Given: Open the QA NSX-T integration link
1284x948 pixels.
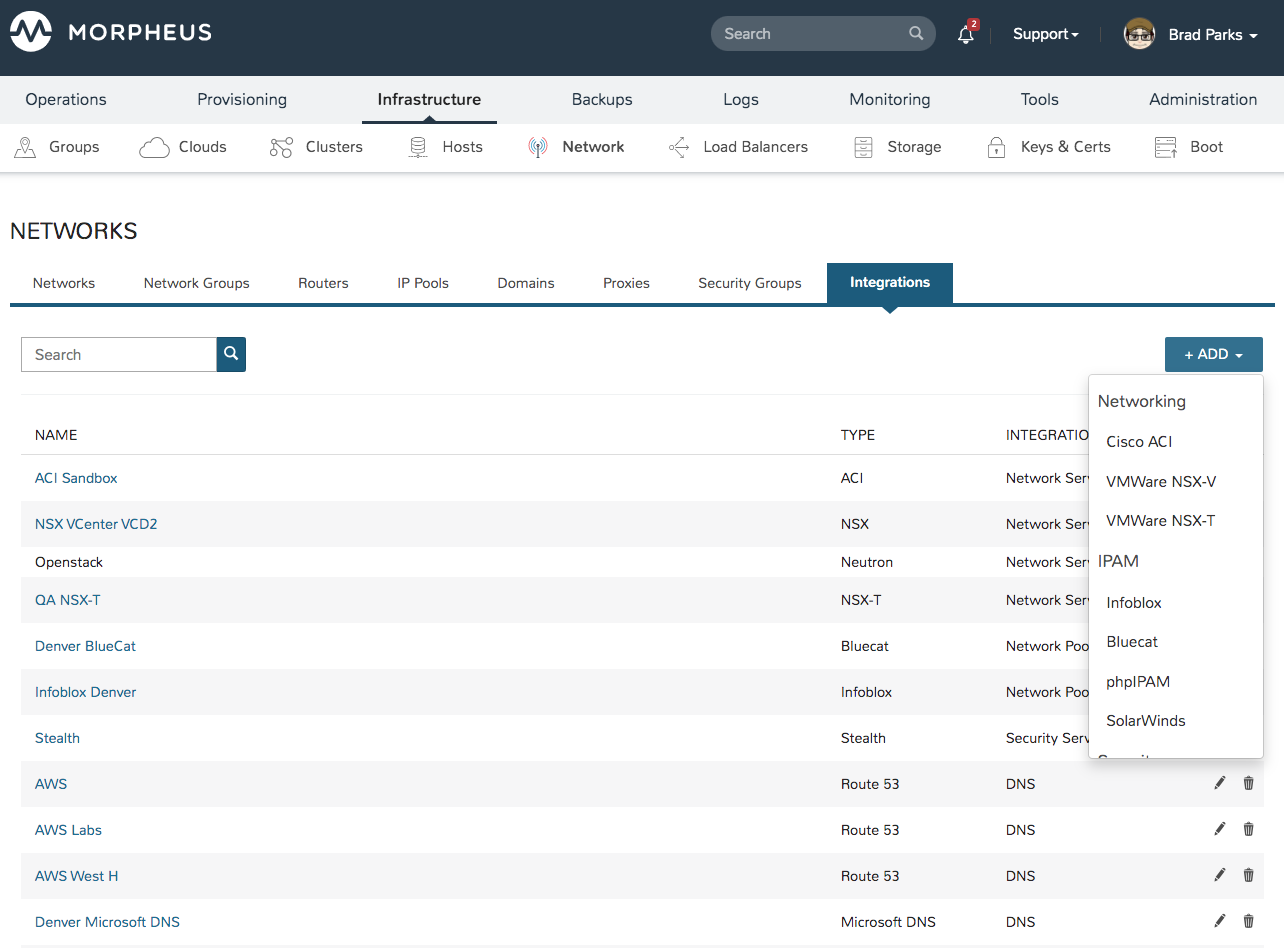Looking at the screenshot, I should 68,600.
